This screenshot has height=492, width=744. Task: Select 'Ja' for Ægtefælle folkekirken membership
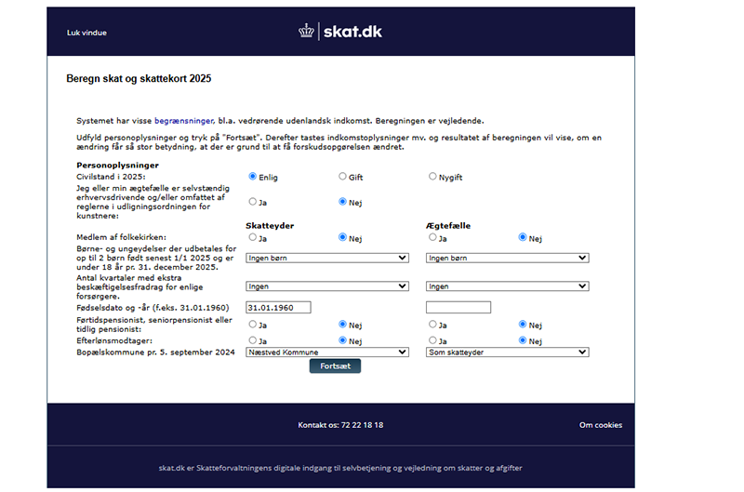pos(433,238)
